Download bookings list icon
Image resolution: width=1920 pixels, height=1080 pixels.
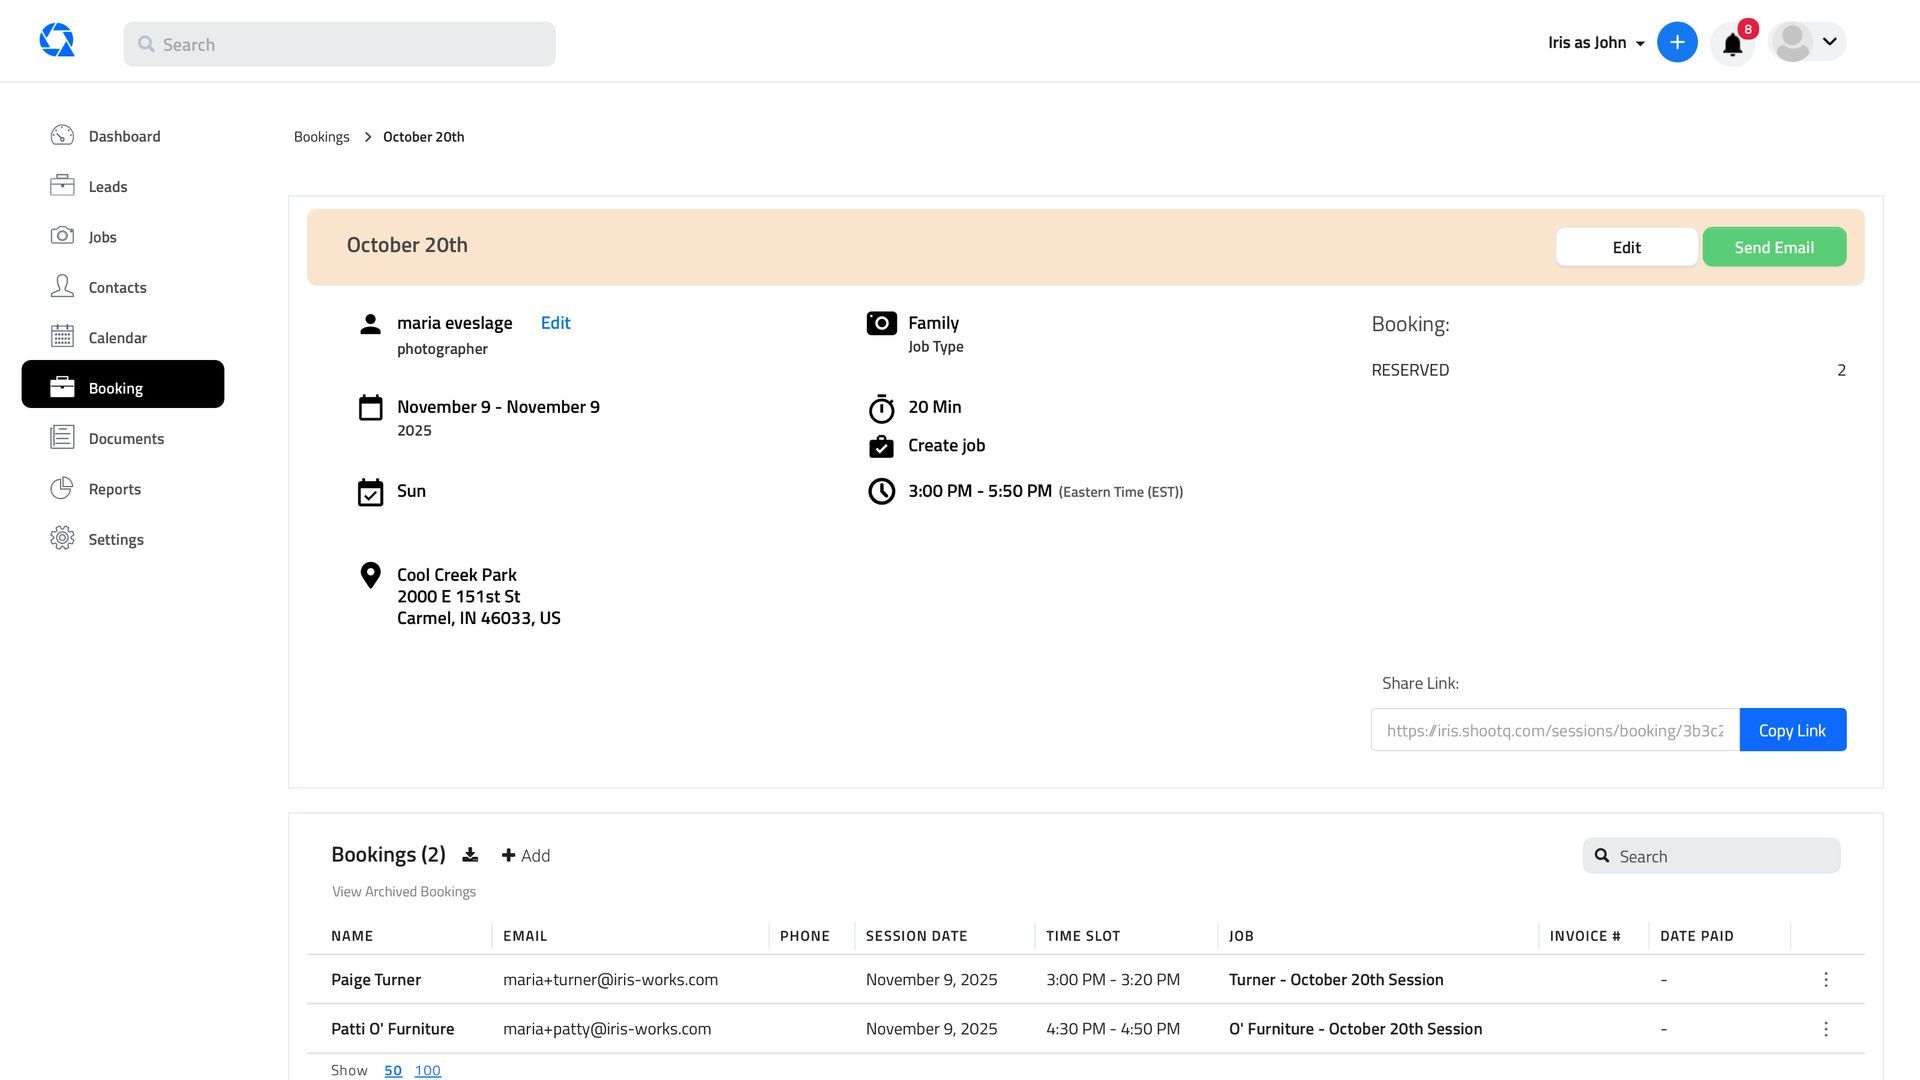470,855
